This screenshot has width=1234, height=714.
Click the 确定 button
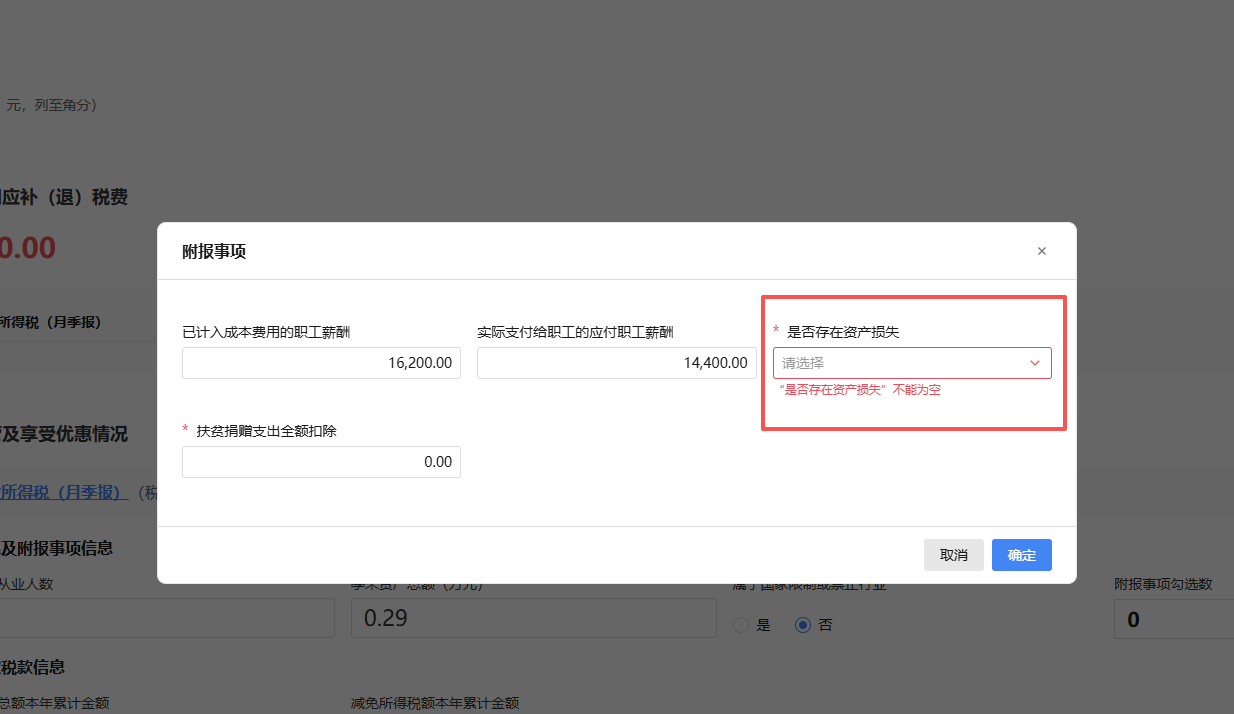(x=1021, y=555)
